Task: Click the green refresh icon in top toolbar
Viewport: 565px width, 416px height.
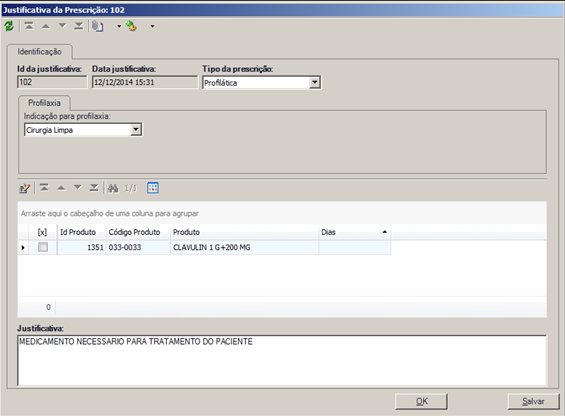Action: (9, 26)
